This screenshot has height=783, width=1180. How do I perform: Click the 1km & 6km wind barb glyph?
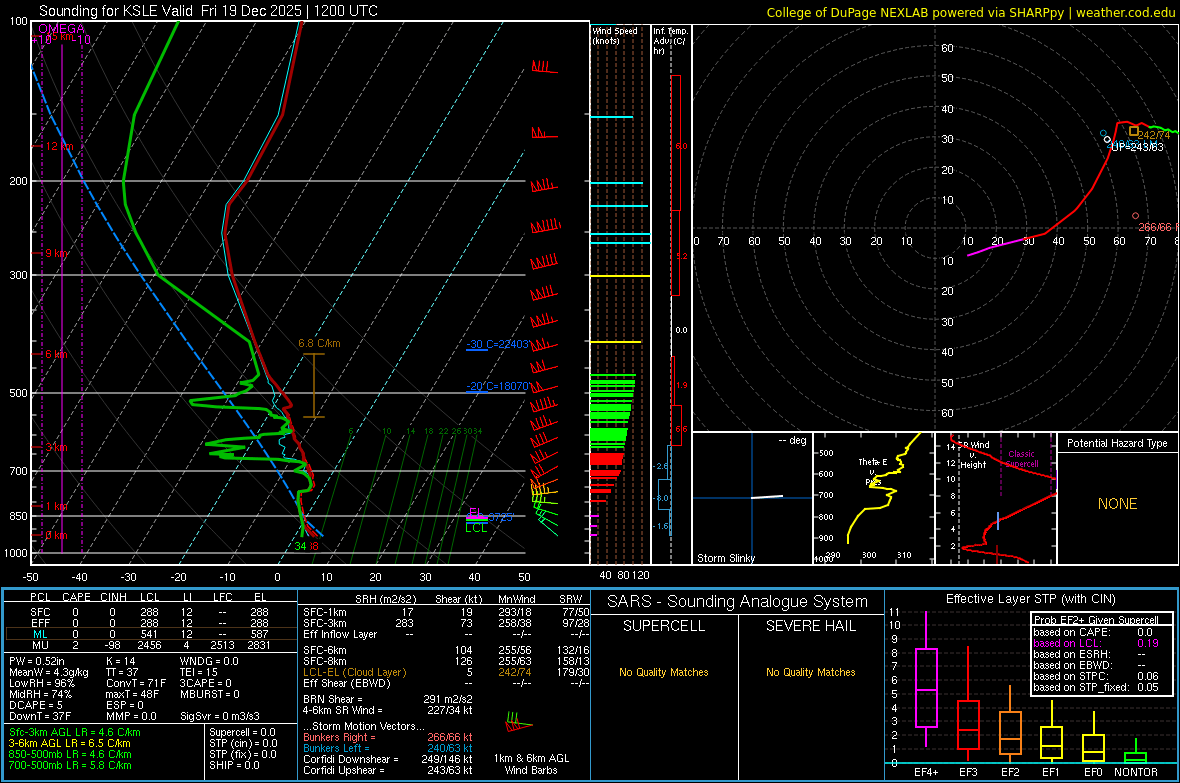(518, 723)
